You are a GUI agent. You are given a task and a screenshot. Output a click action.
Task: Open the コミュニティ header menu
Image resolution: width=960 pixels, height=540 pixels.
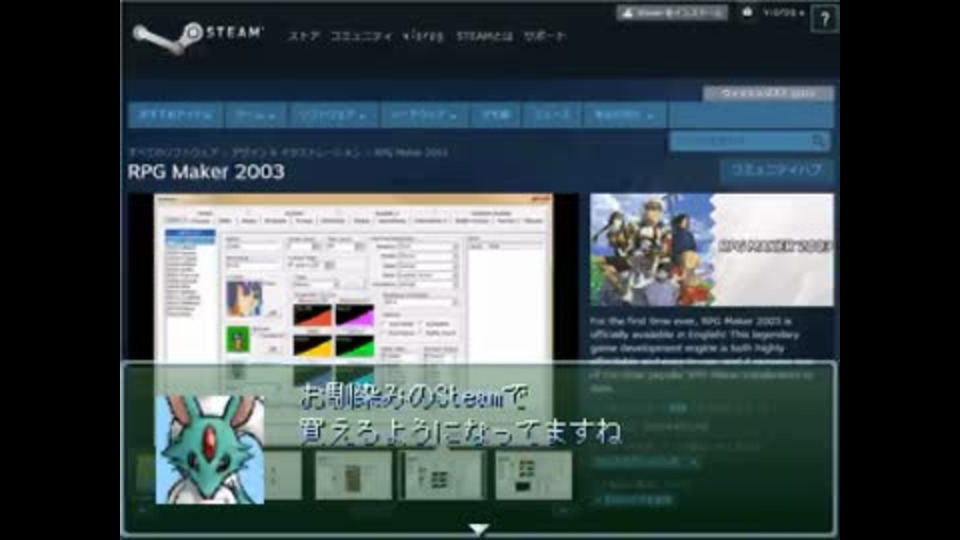click(x=361, y=36)
